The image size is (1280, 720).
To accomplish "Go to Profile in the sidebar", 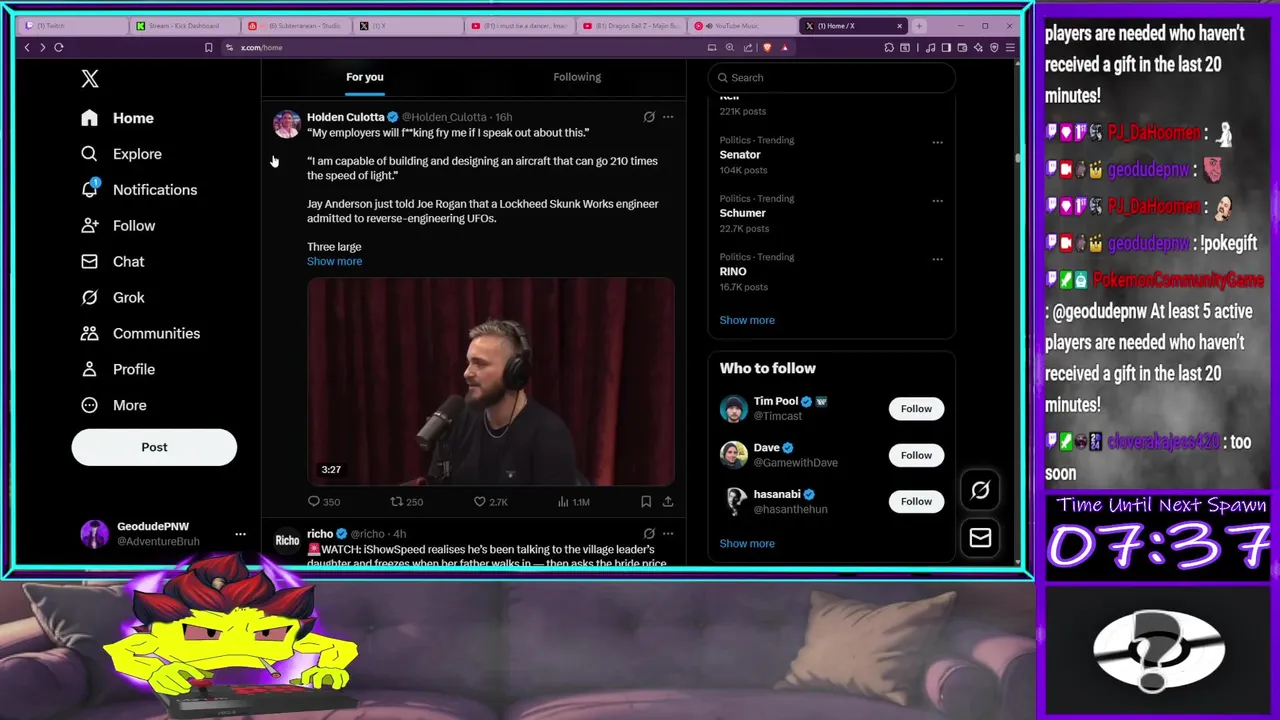I will click(x=119, y=370).
